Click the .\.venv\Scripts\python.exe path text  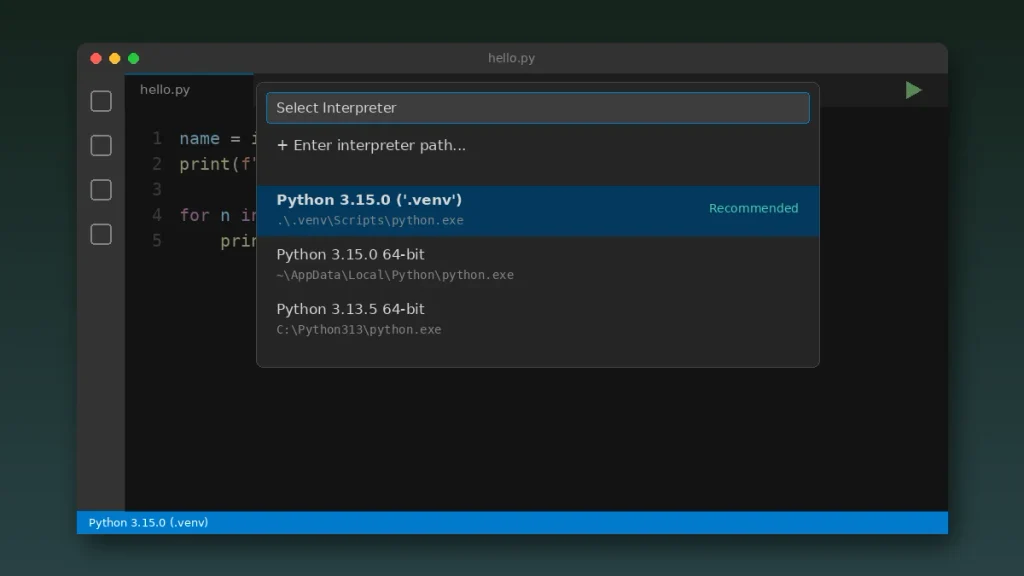pos(370,221)
